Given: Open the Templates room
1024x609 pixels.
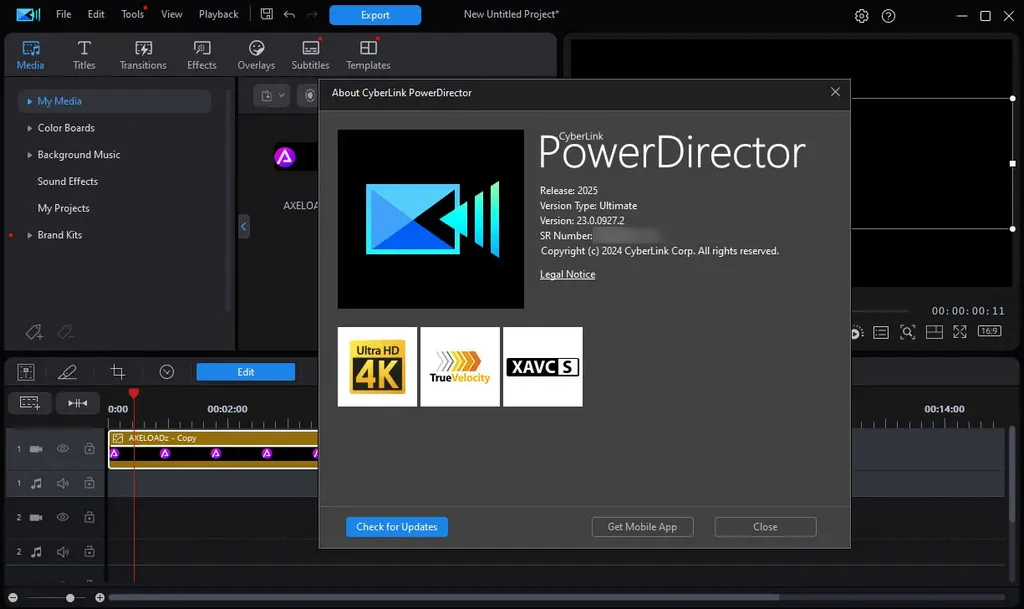Looking at the screenshot, I should click(368, 55).
